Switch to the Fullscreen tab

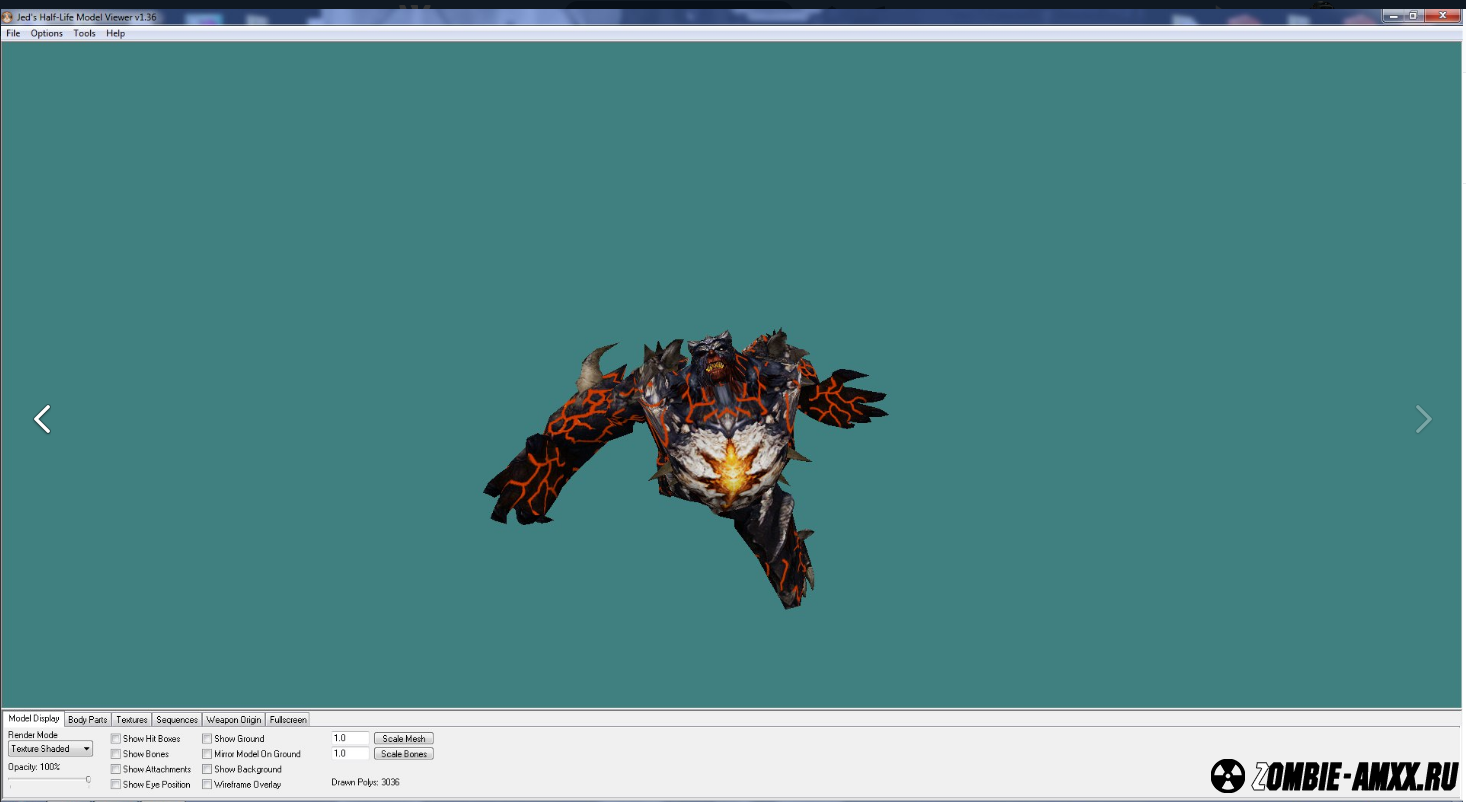click(288, 719)
